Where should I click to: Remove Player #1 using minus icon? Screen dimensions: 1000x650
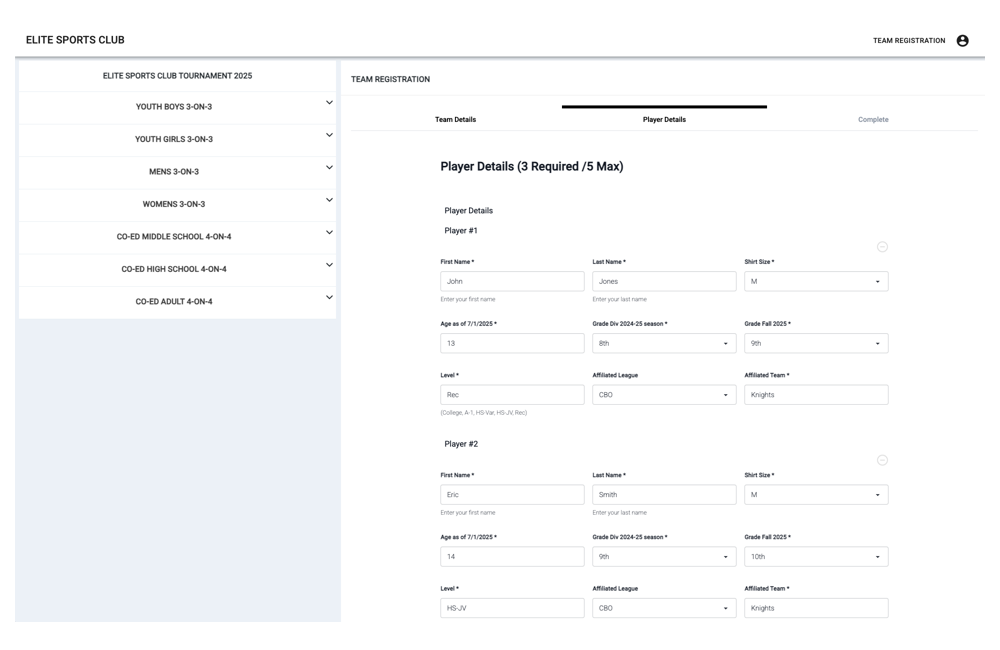(x=882, y=247)
